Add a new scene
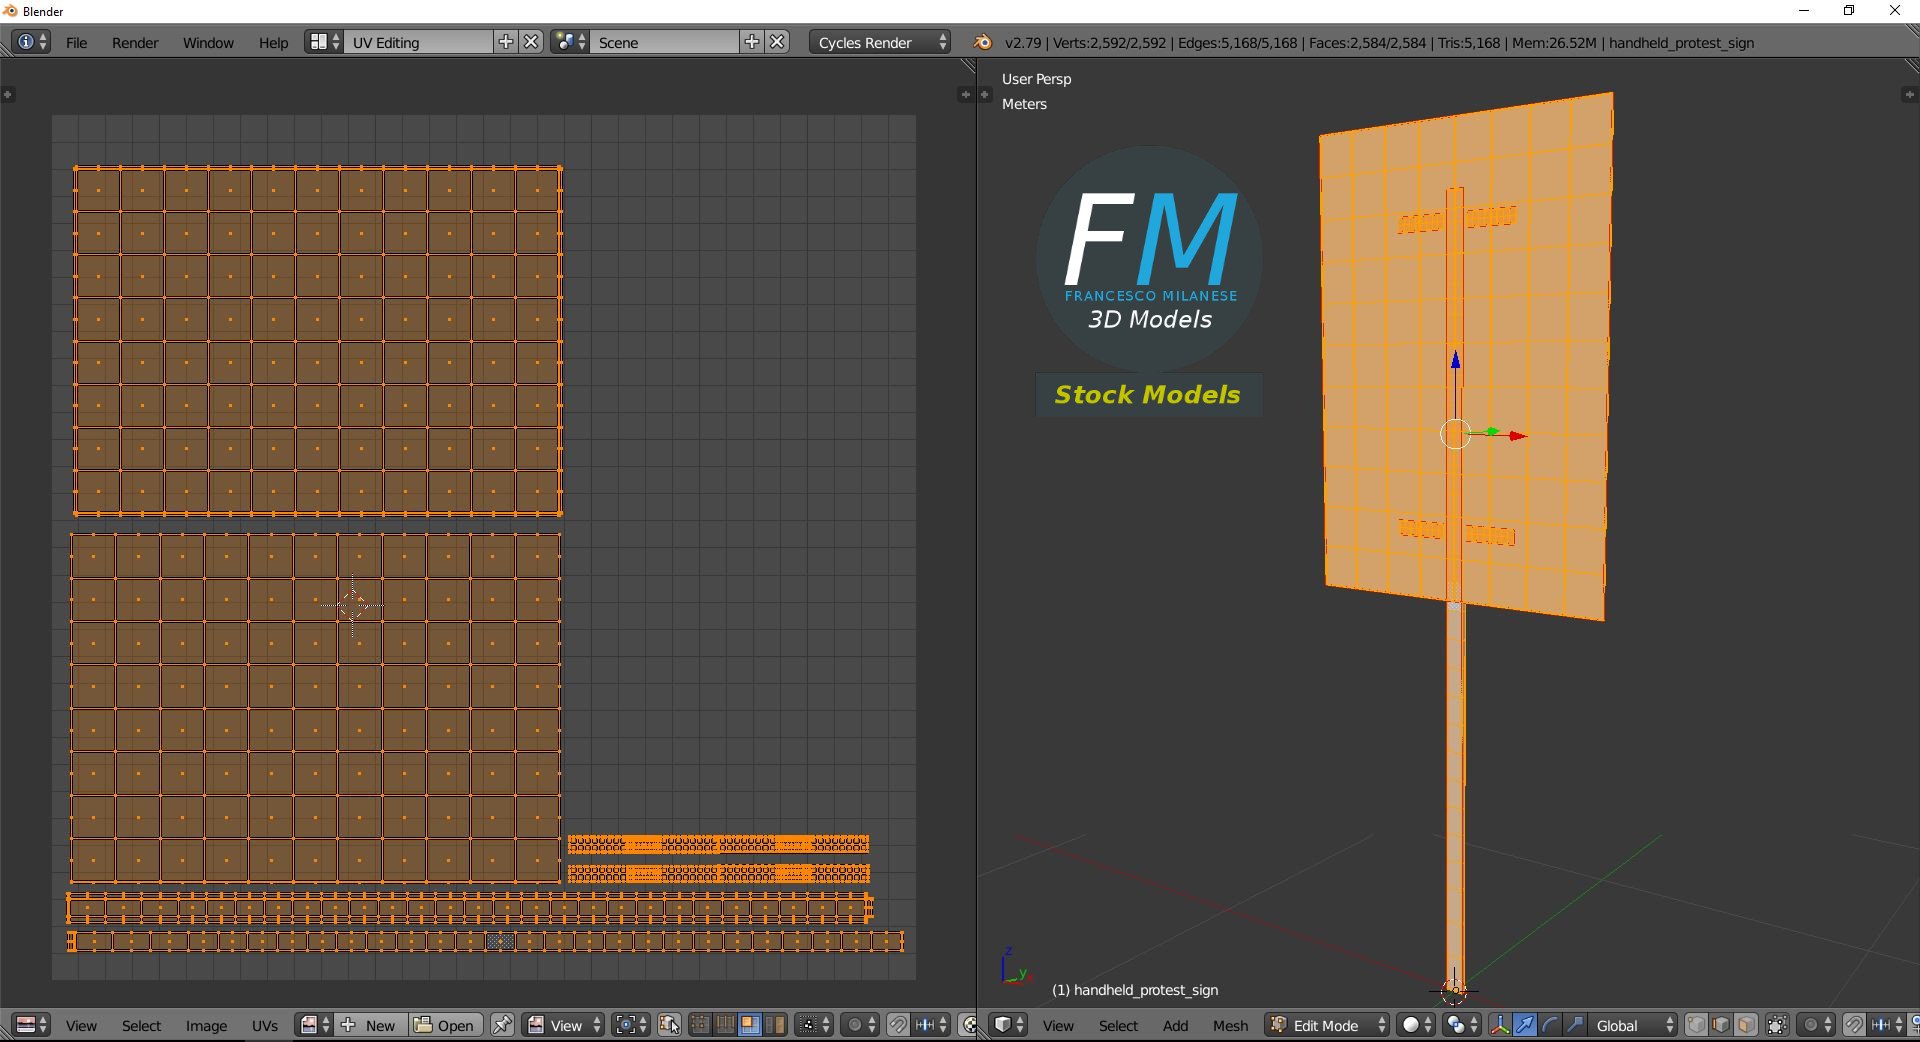 (752, 42)
